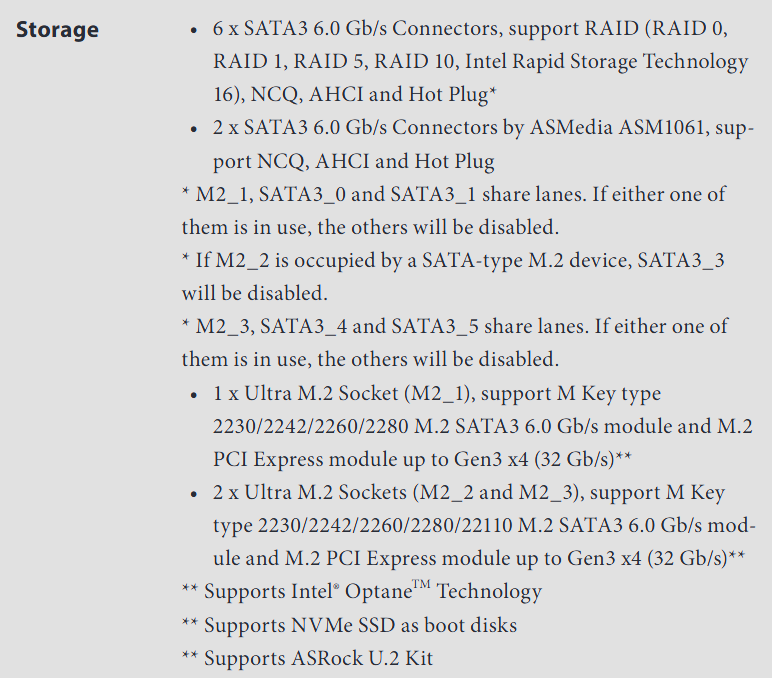Click the port NCQ, AHCI and Hot Plug line
The height and width of the screenshot is (678, 772).
click(354, 161)
